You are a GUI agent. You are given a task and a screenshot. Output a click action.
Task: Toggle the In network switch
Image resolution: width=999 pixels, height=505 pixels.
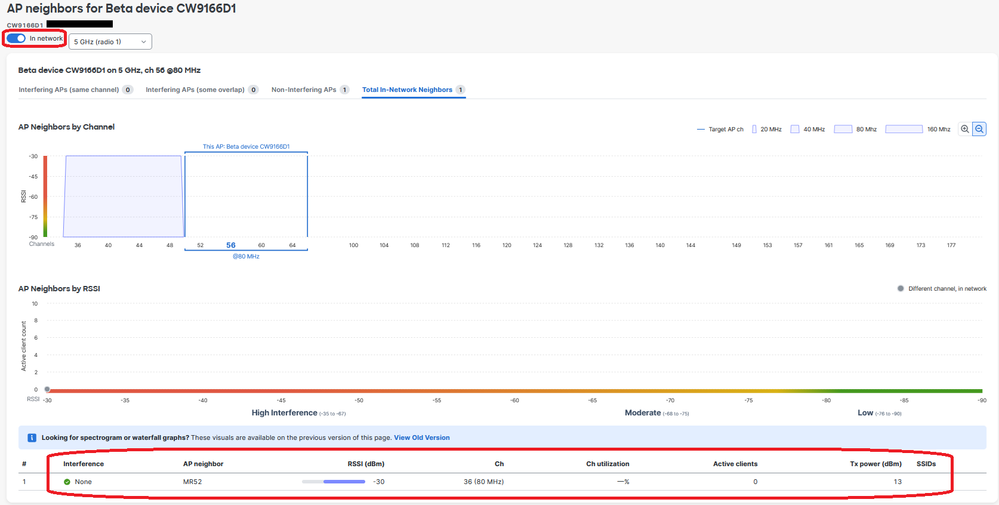click(x=17, y=39)
